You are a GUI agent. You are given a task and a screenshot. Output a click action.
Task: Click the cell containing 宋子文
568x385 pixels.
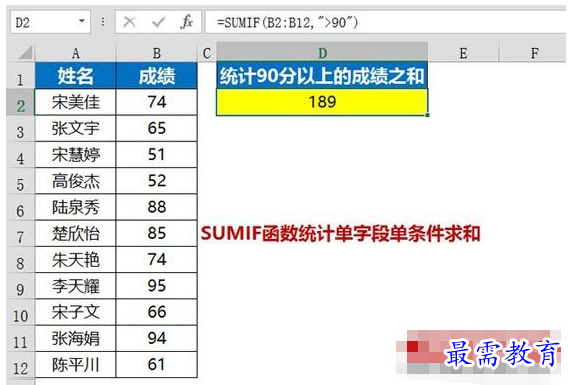pos(75,312)
